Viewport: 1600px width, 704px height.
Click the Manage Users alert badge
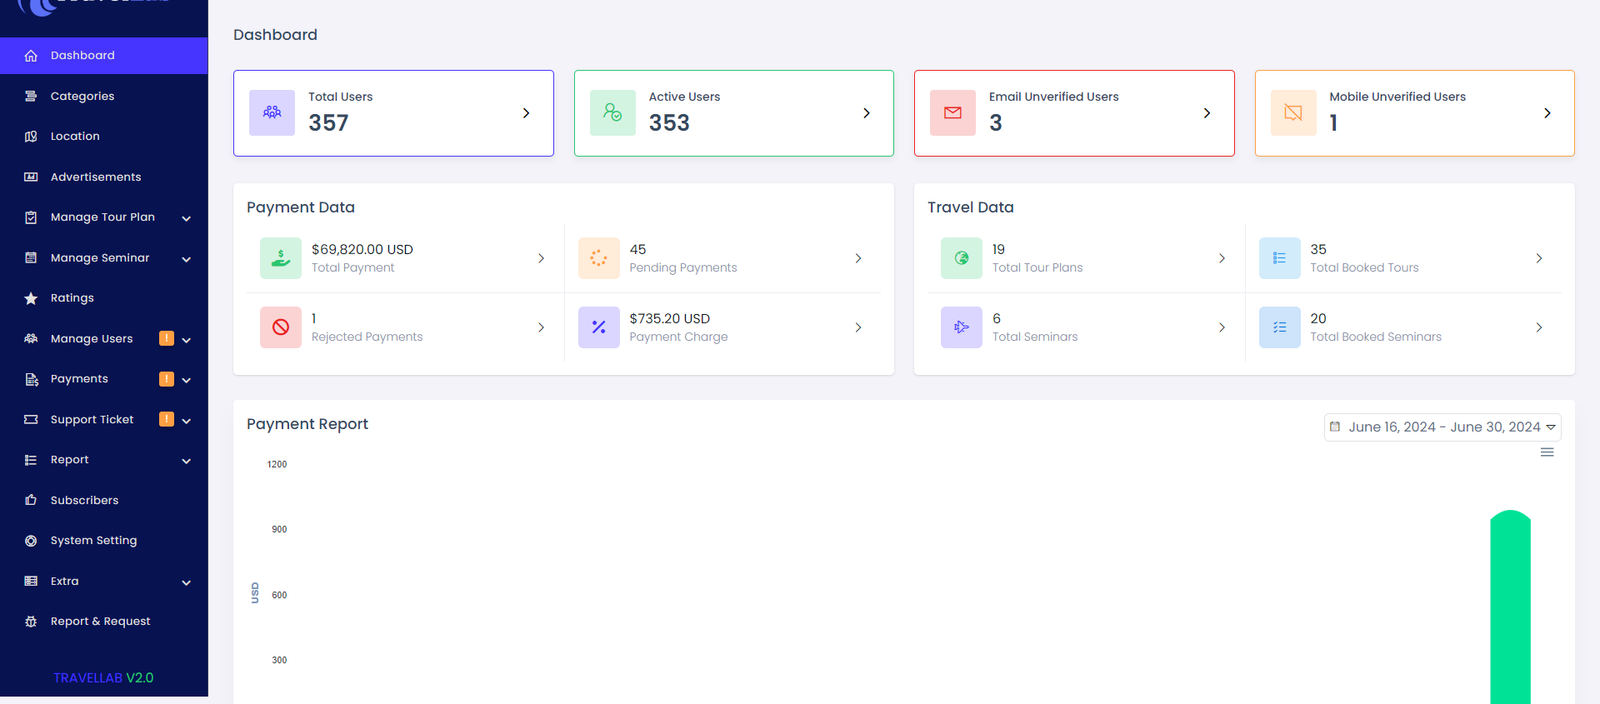167,338
